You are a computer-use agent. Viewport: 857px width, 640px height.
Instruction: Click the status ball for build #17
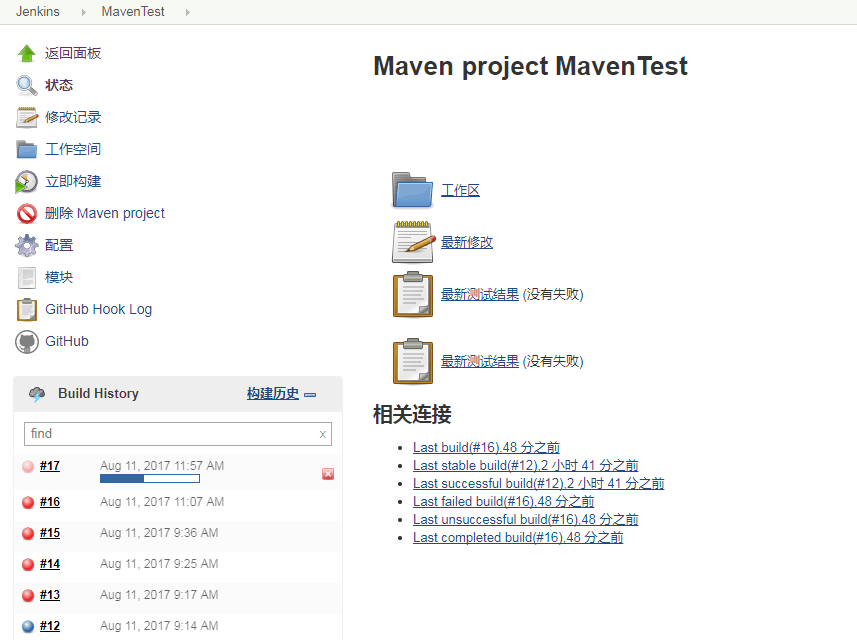[x=28, y=466]
